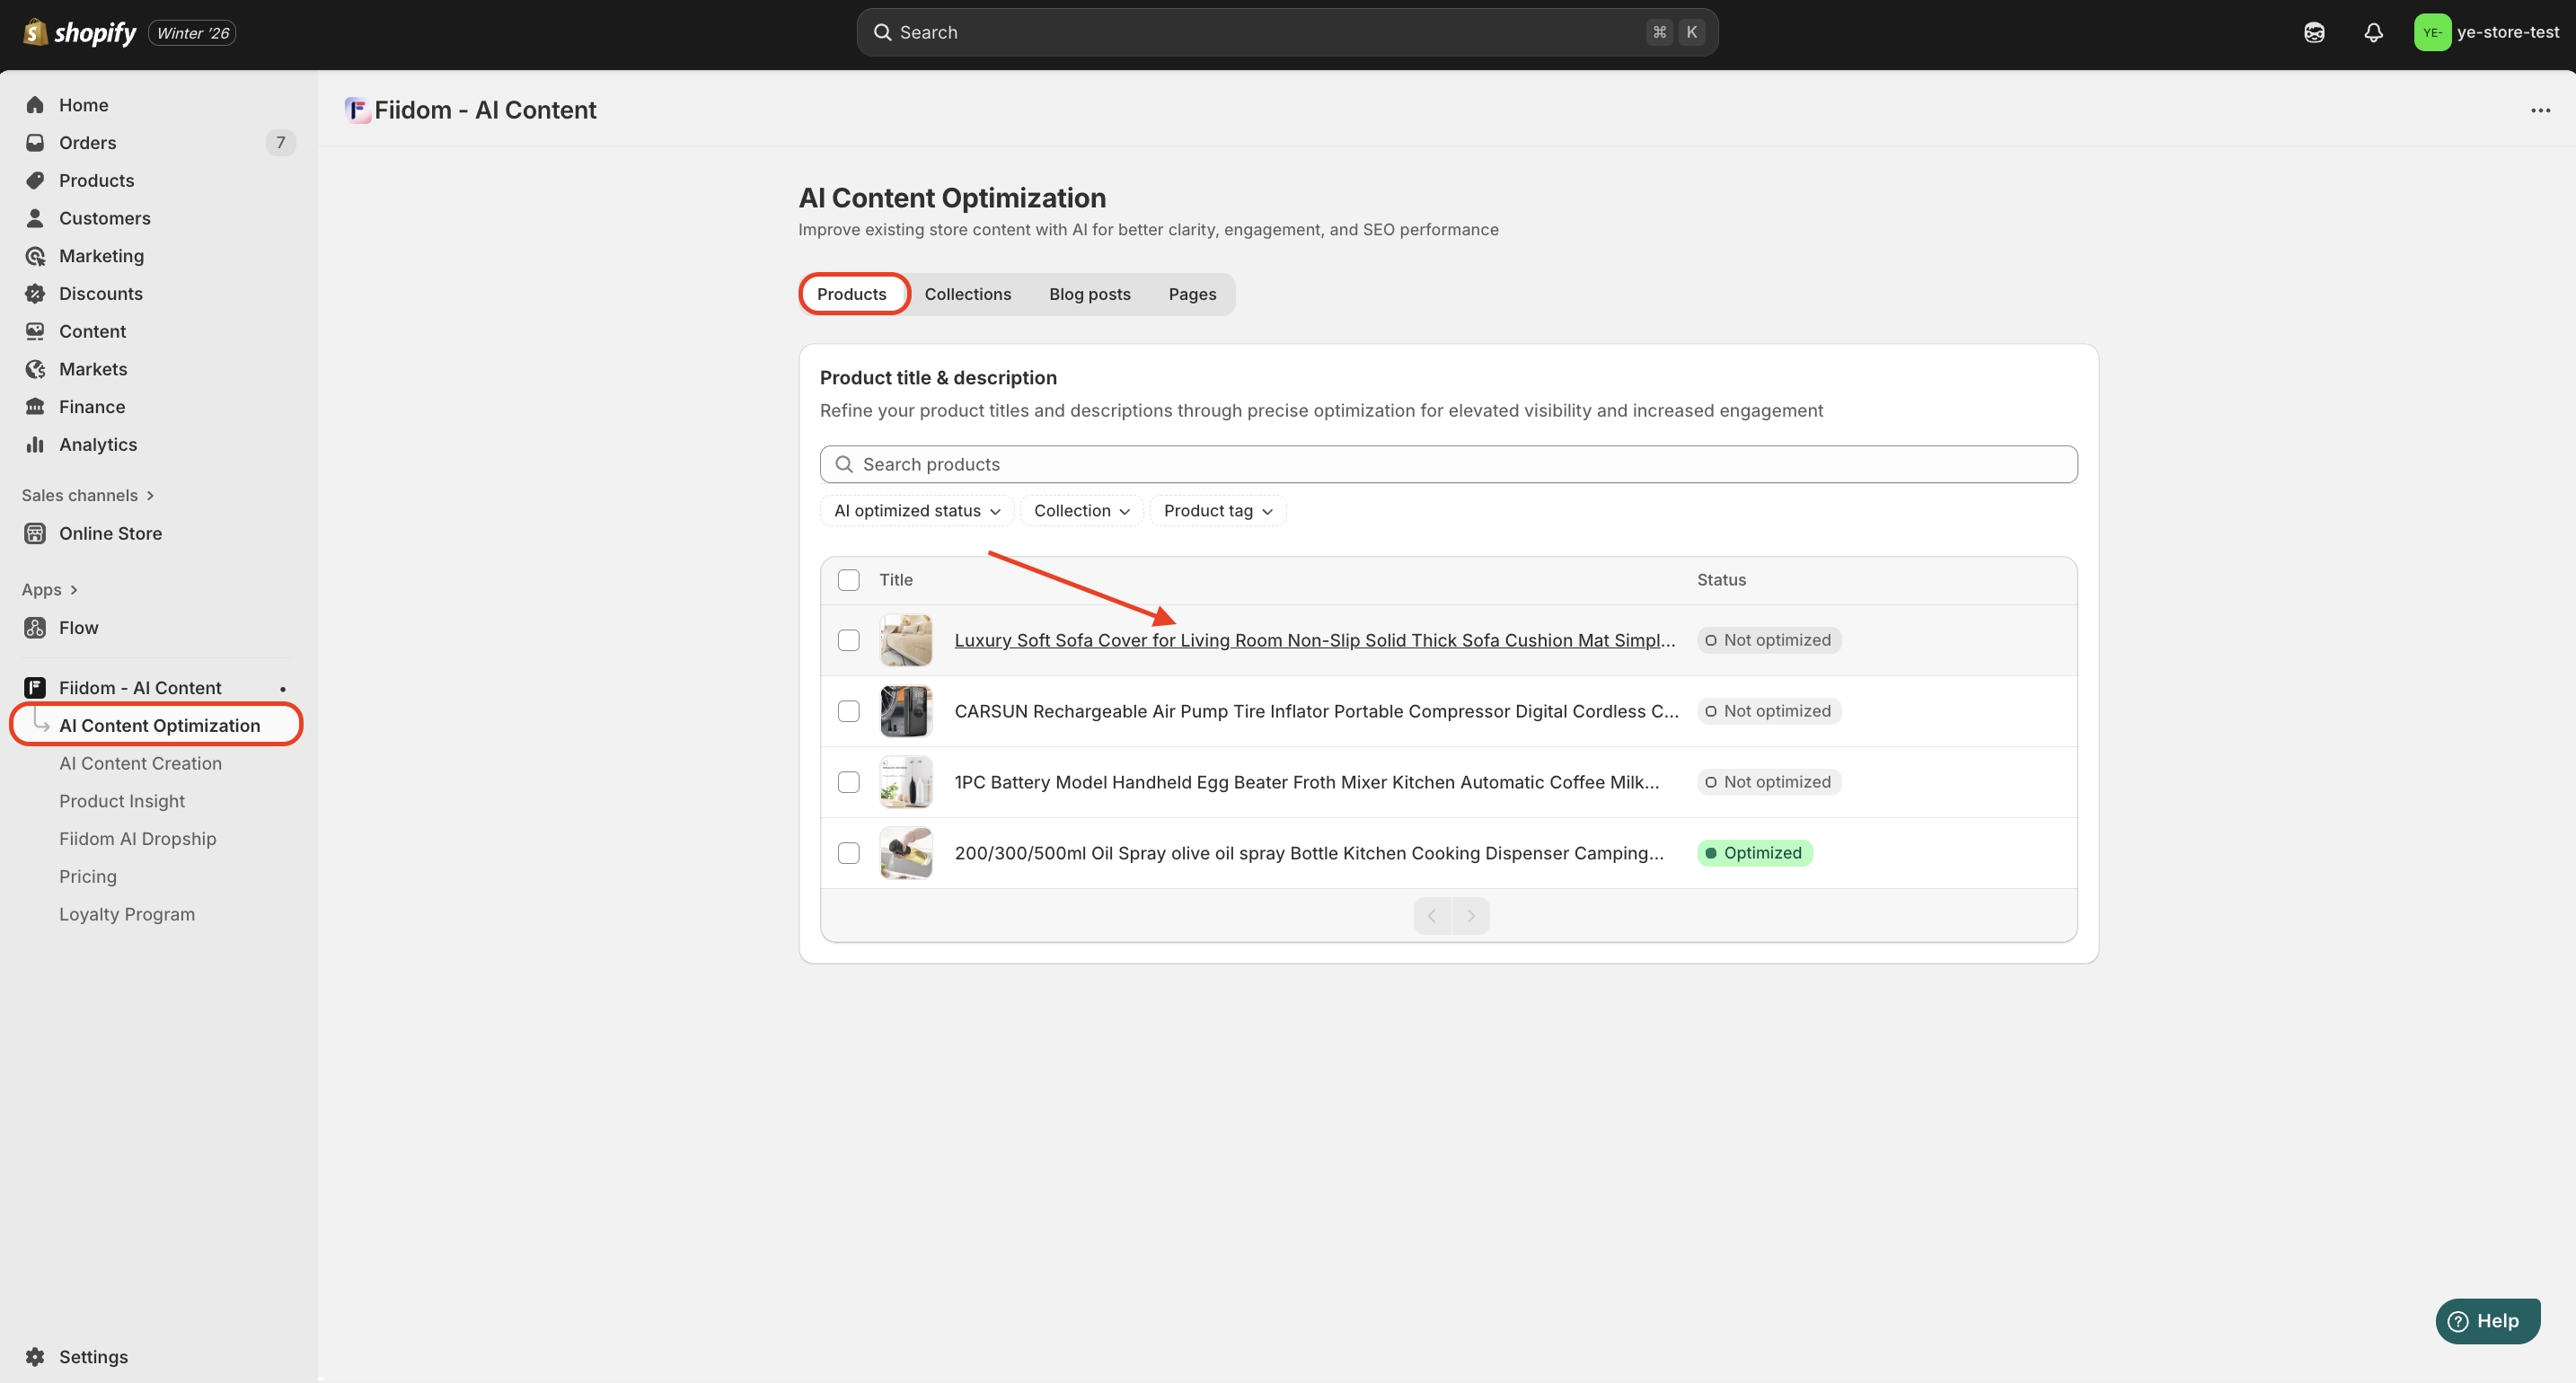Open the three-dot menu for Fiidom app
2576x1383 pixels.
pyautogui.click(x=2540, y=110)
